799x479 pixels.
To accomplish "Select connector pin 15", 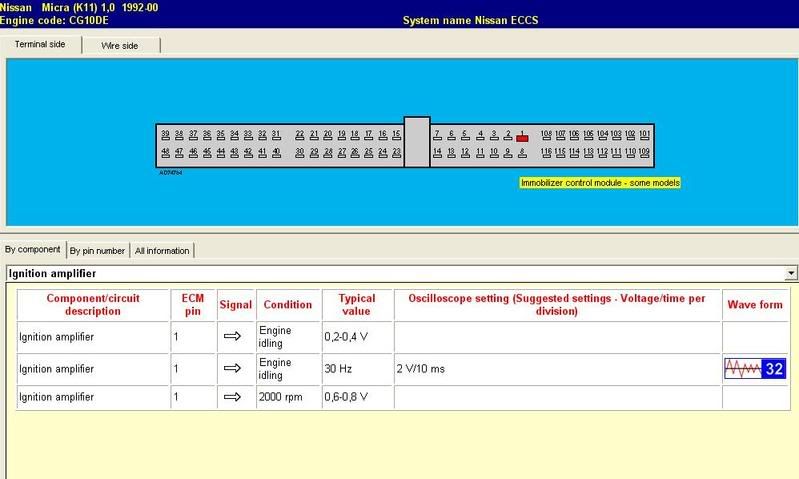I will 396,135.
